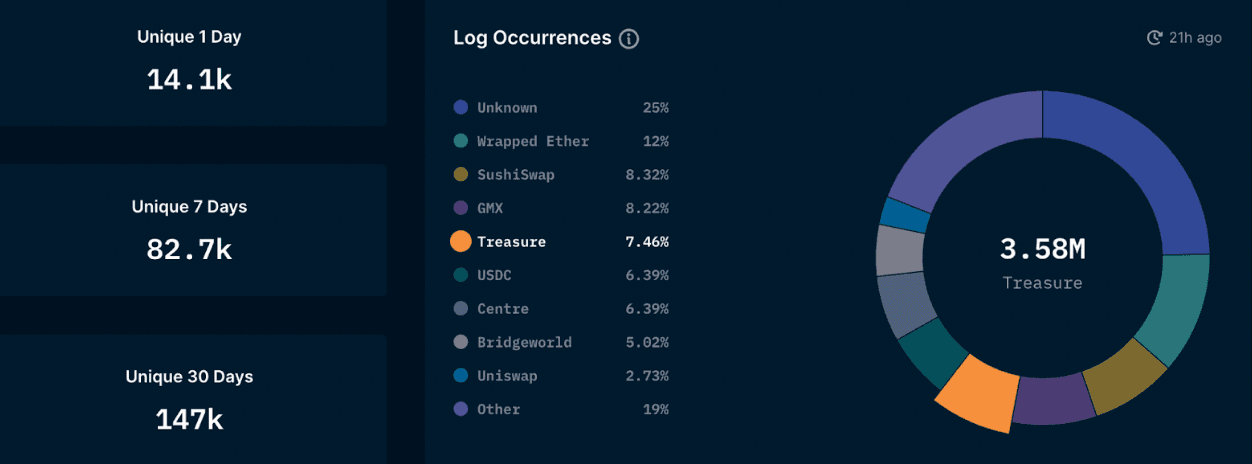1252x464 pixels.
Task: Click the Log Occurrences heading
Action: pos(532,38)
